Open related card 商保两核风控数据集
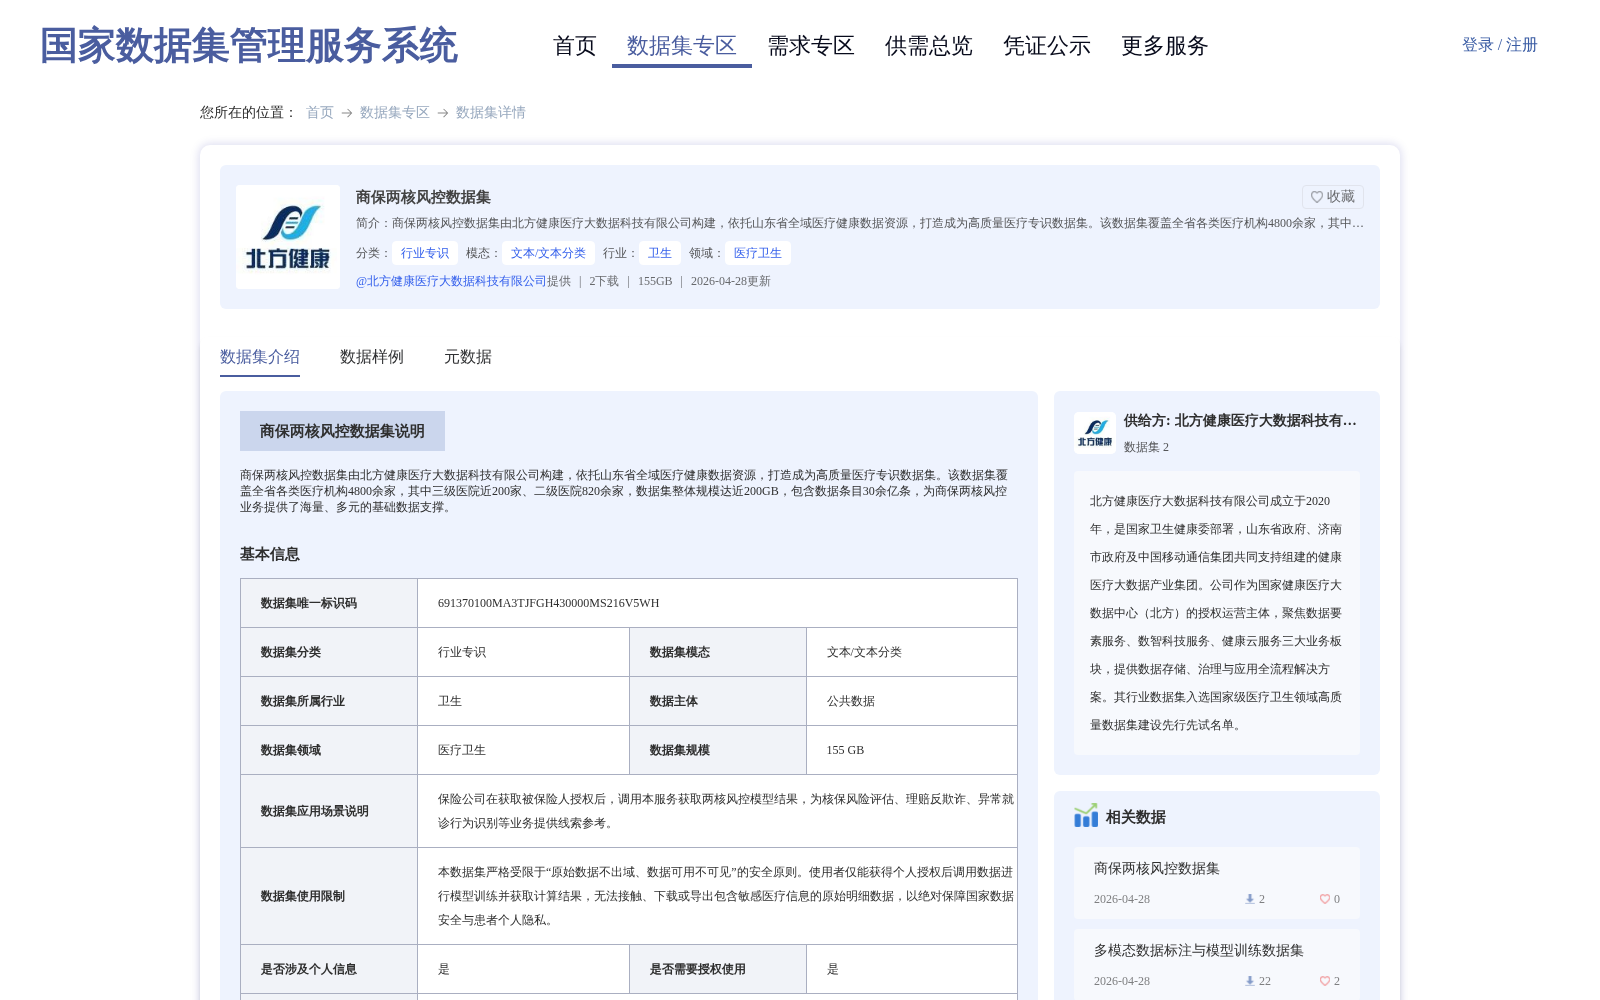1600x1000 pixels. click(1217, 883)
